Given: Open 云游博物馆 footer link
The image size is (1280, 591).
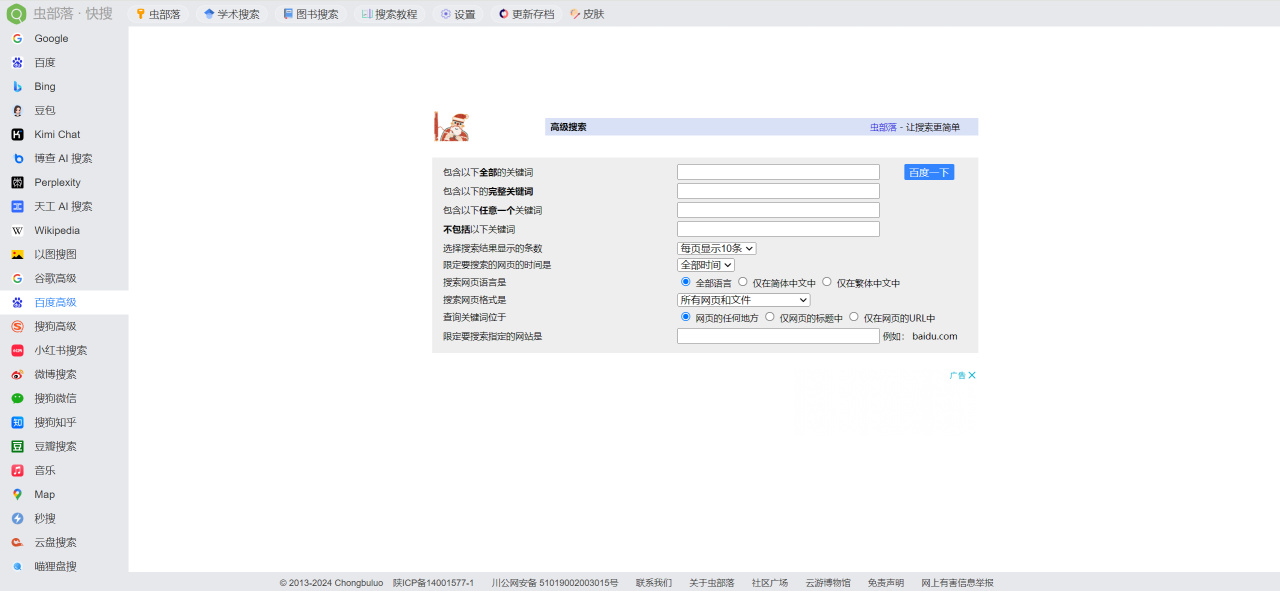Looking at the screenshot, I should (x=828, y=583).
